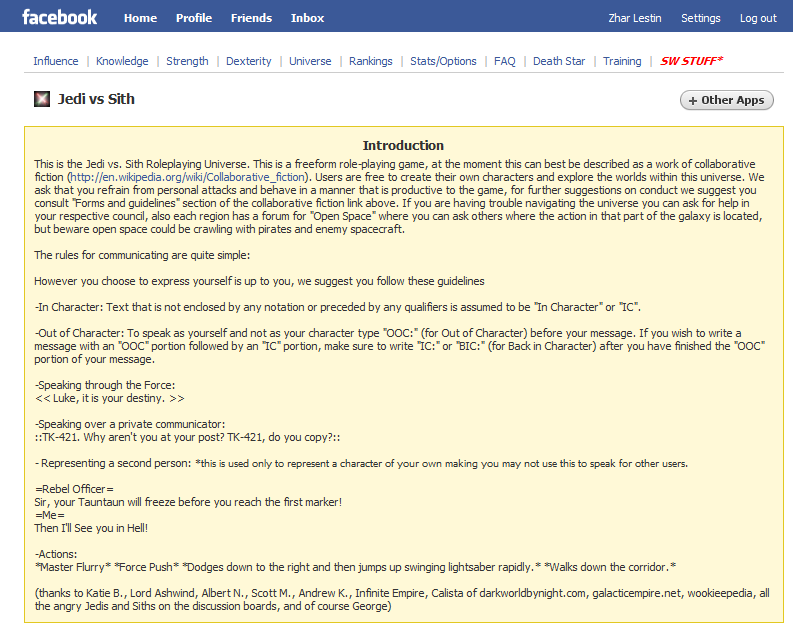Image resolution: width=793 pixels, height=639 pixels.
Task: Click the "::TK-421. Why aren't you" line
Action: coord(188,437)
